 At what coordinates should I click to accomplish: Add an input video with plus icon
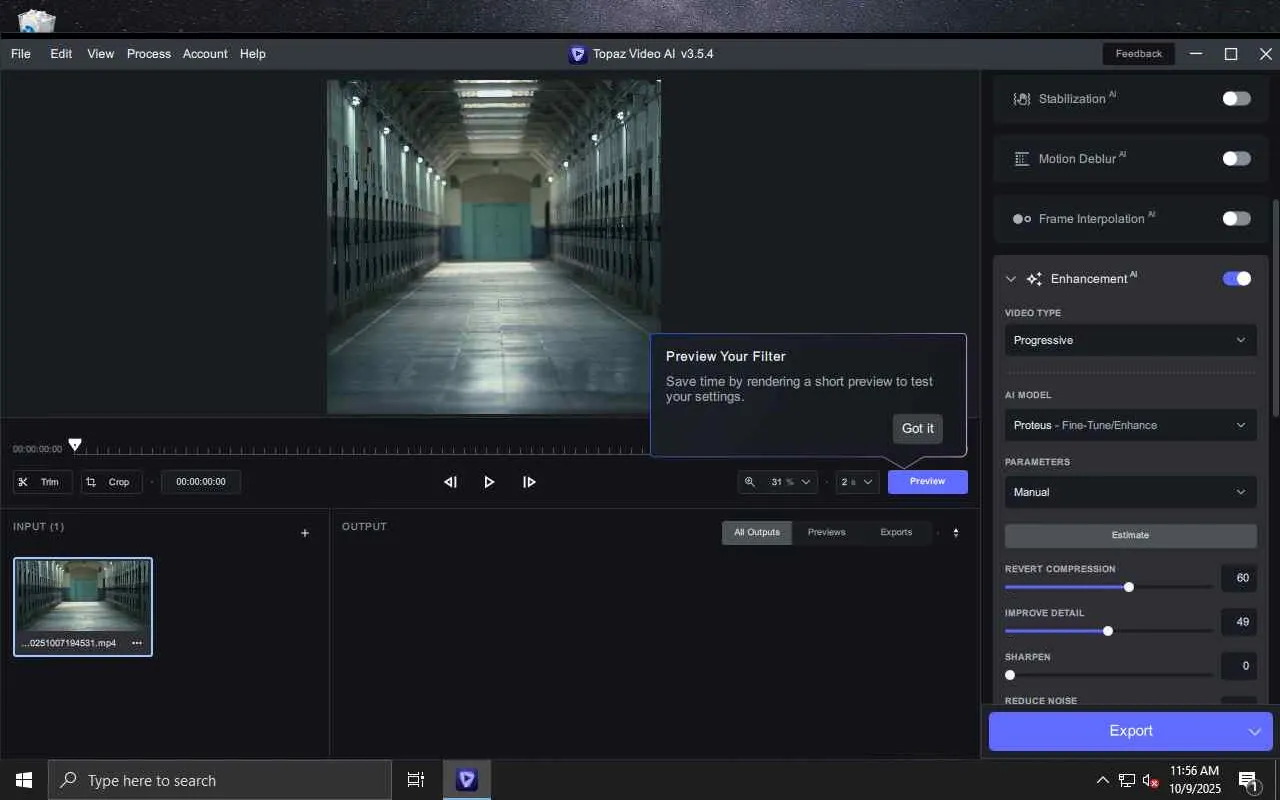coord(305,533)
